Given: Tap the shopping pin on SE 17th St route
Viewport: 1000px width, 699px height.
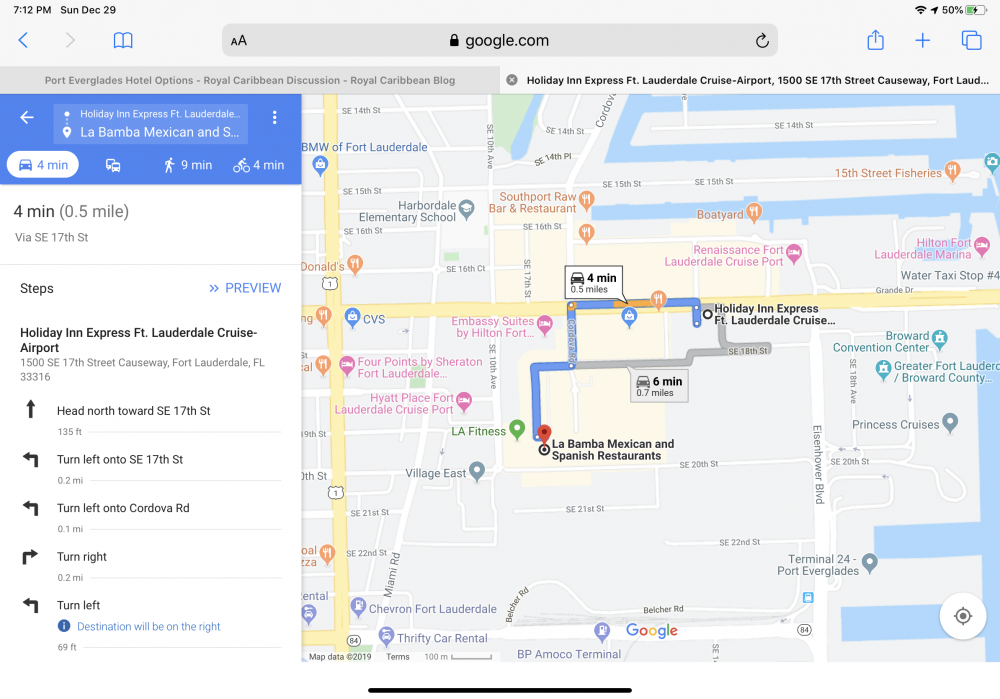Looking at the screenshot, I should (x=629, y=317).
